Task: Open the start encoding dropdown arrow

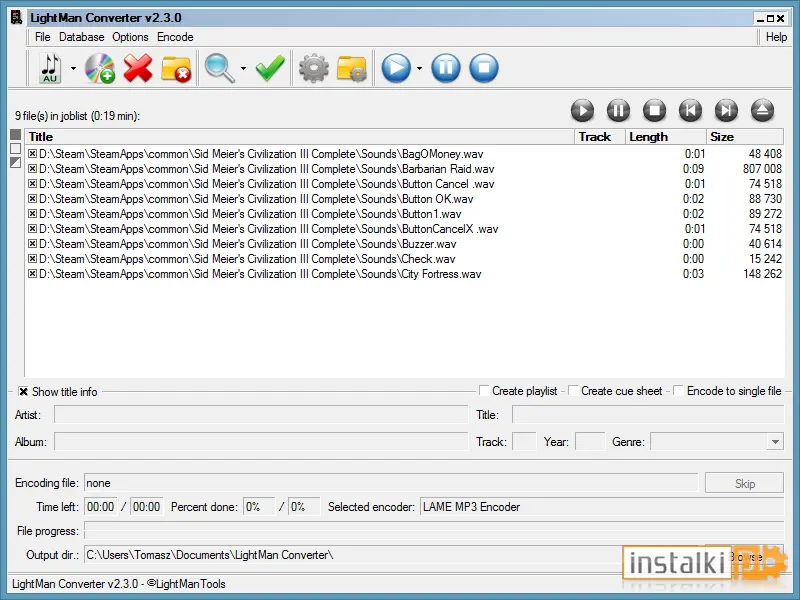Action: coord(419,68)
